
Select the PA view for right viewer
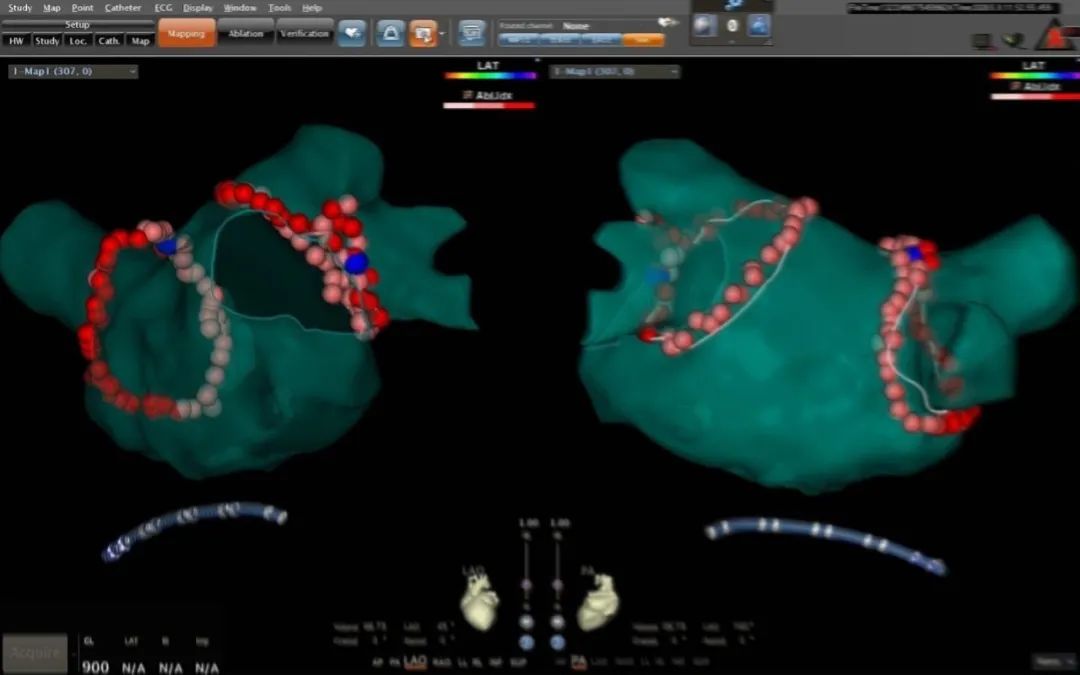[x=578, y=662]
